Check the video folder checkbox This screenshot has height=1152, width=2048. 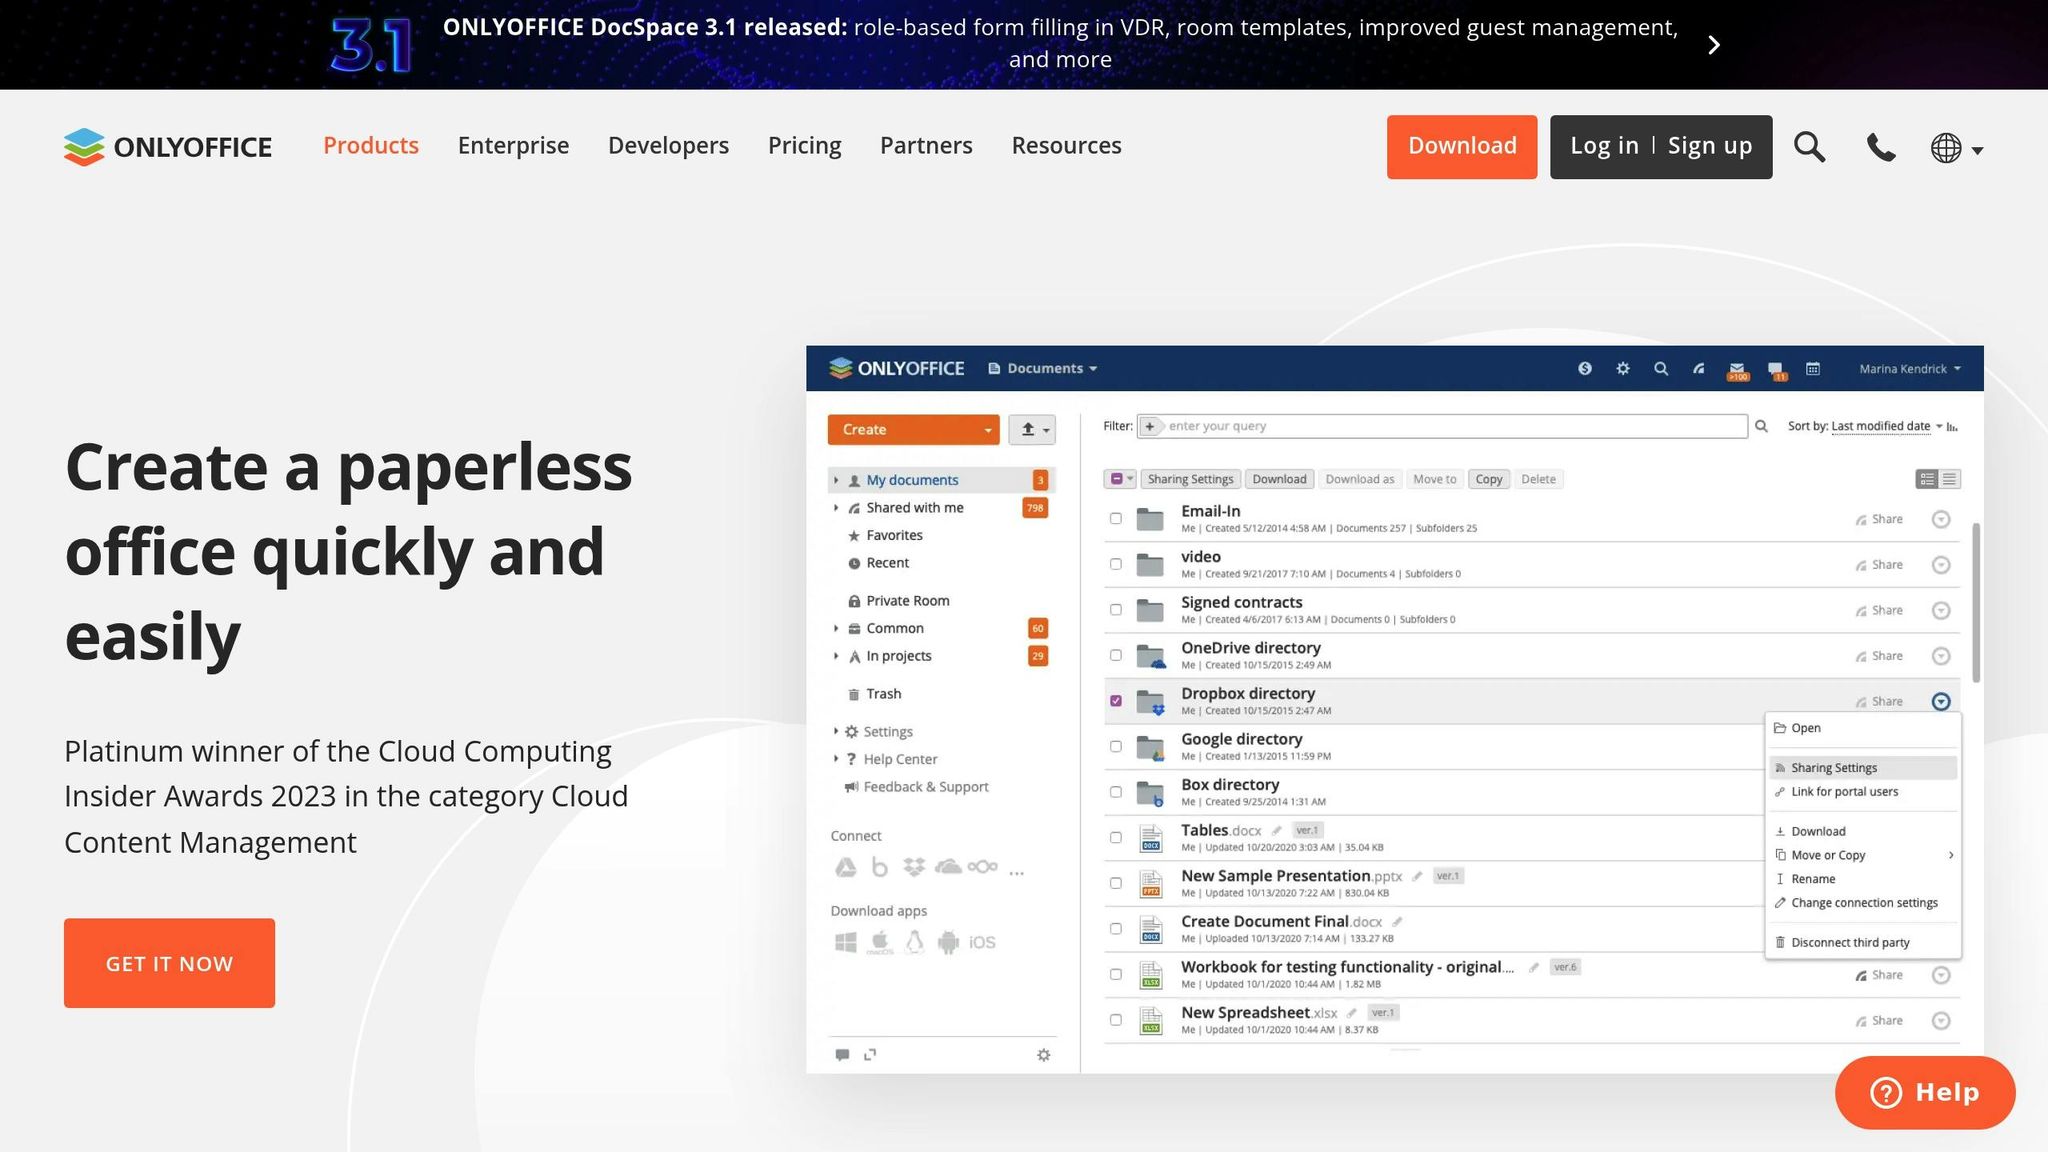(1116, 564)
